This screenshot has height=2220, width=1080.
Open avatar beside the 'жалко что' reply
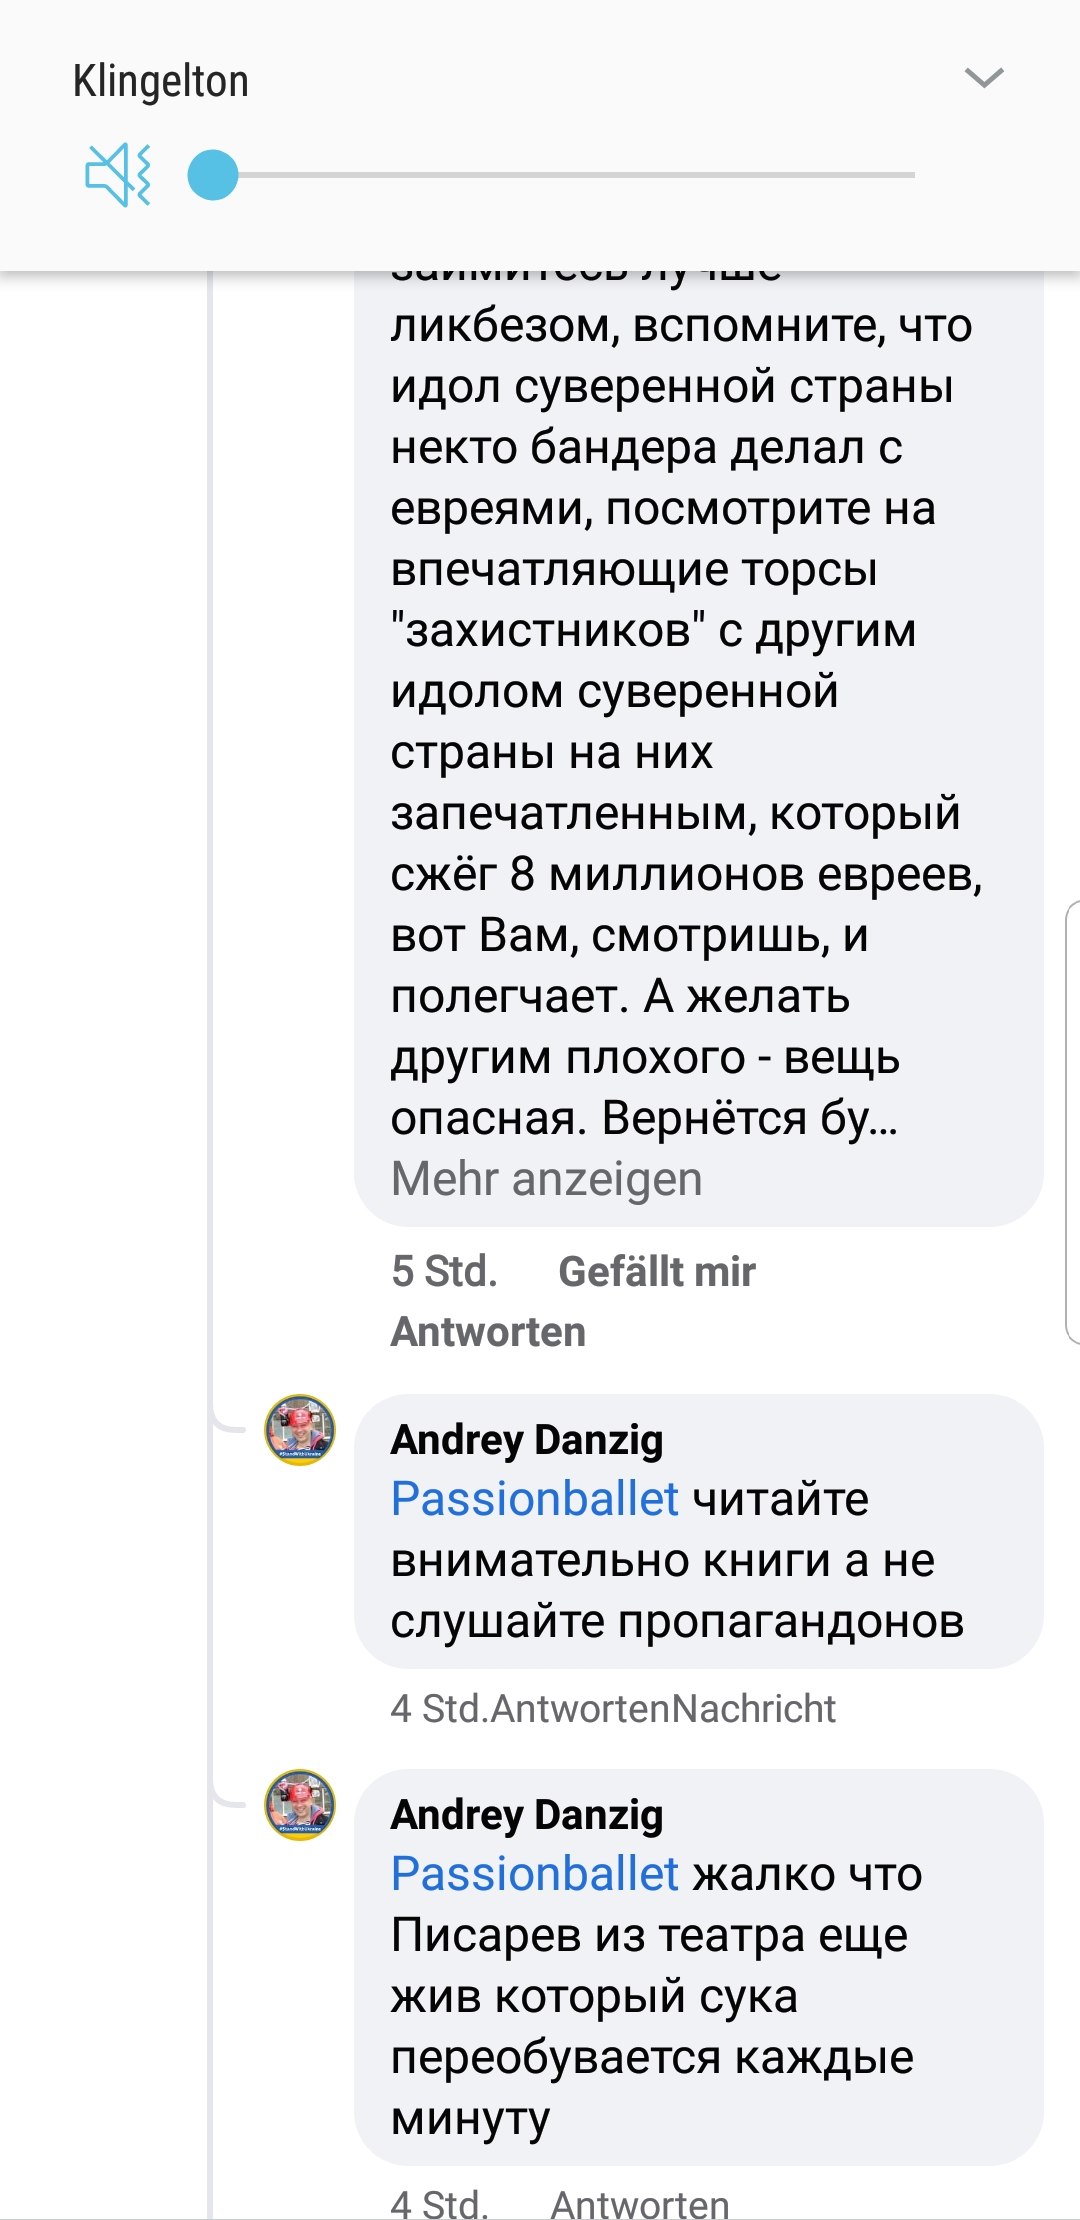tap(299, 1805)
